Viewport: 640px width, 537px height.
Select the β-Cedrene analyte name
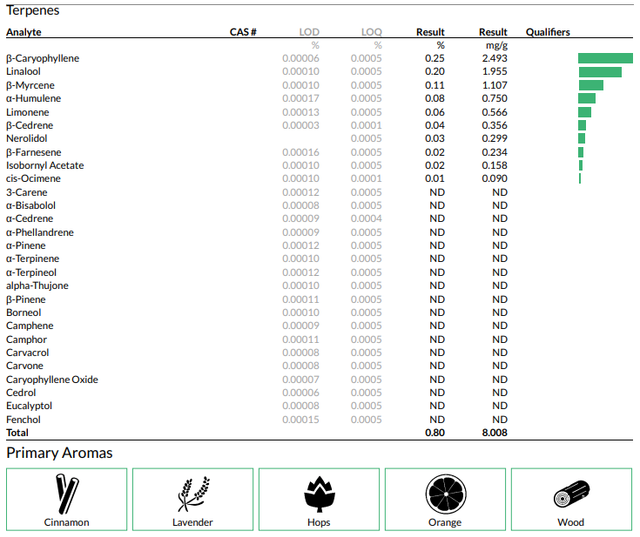click(29, 125)
